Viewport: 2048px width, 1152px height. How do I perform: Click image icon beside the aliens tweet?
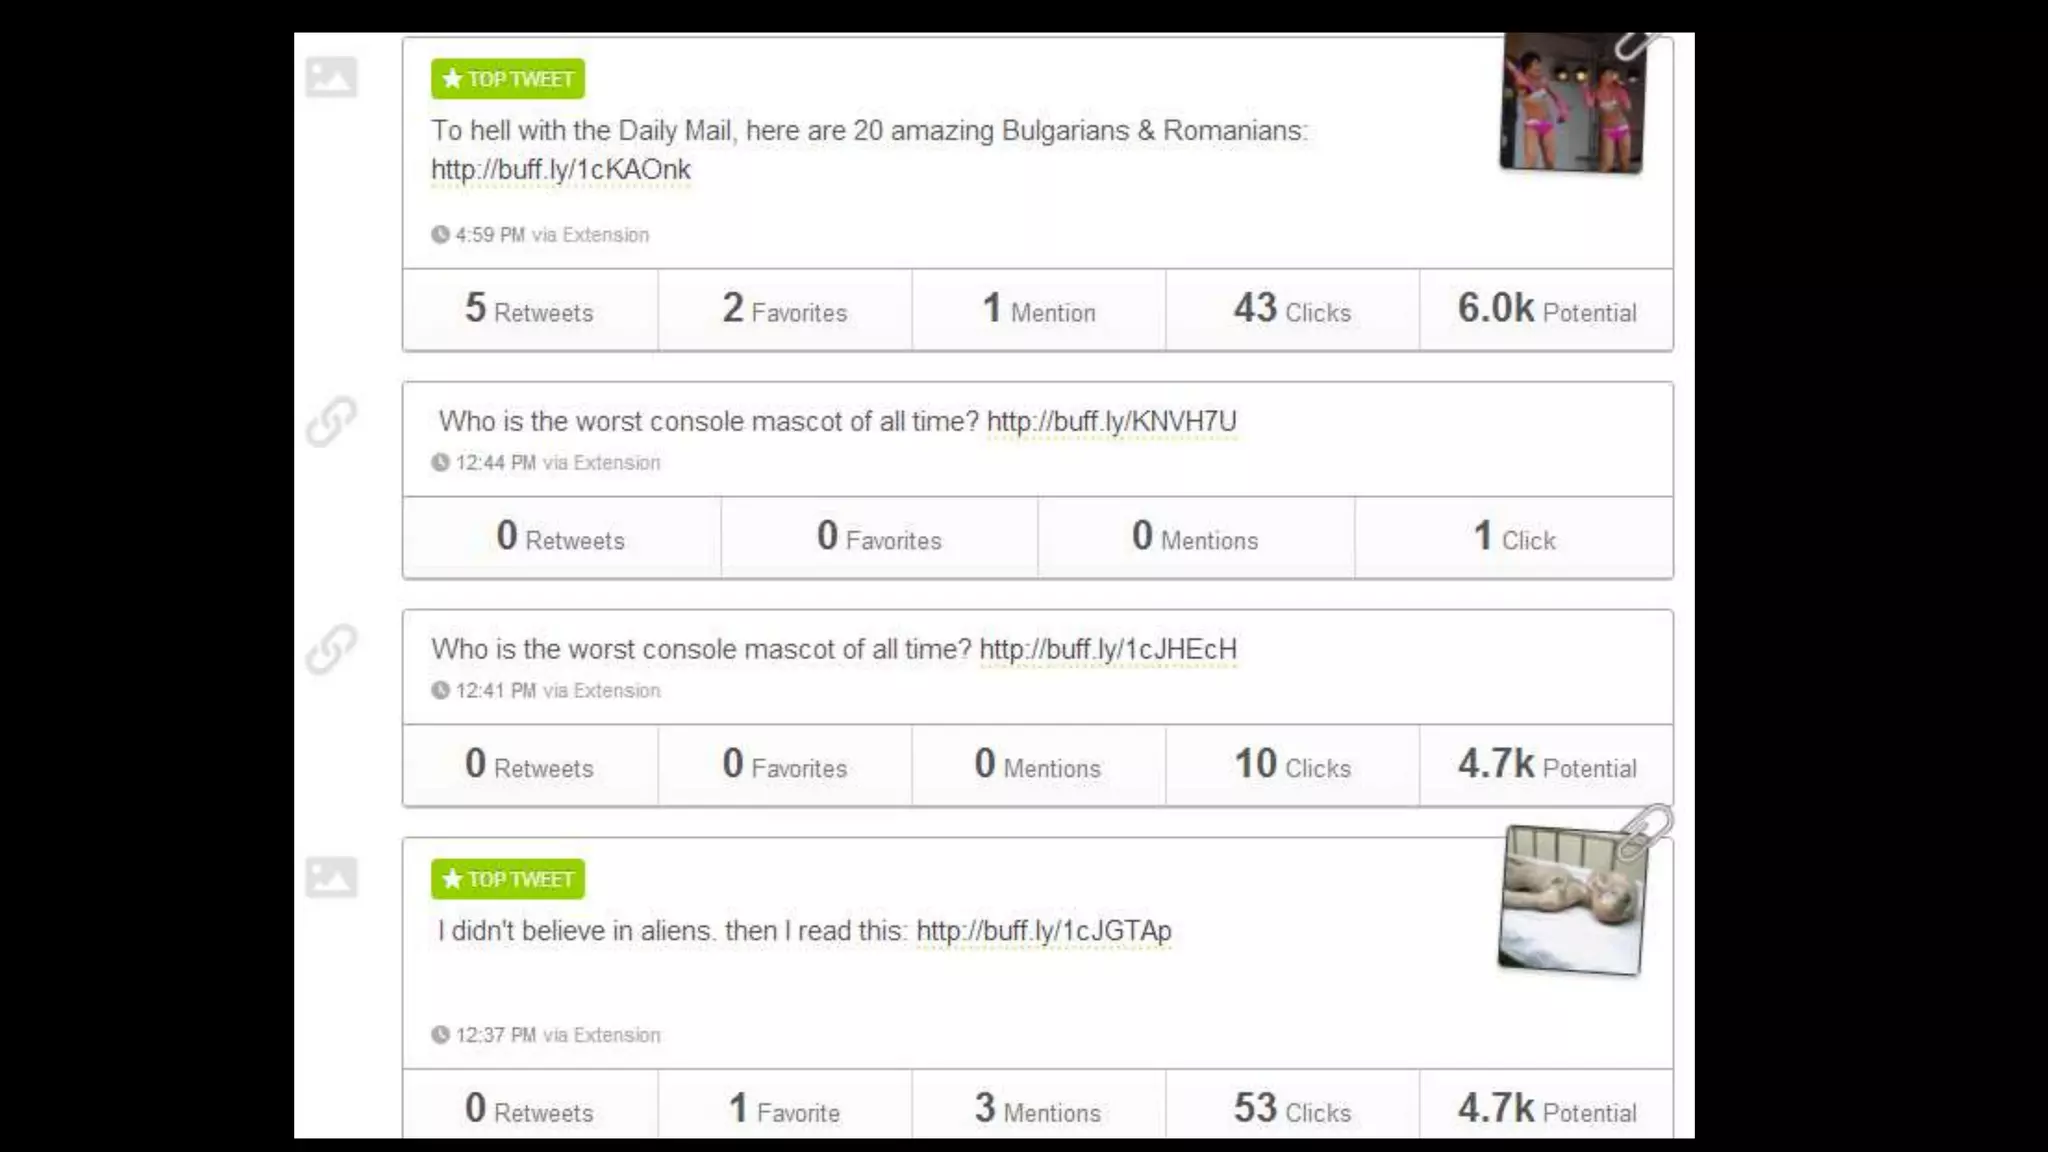[x=331, y=877]
